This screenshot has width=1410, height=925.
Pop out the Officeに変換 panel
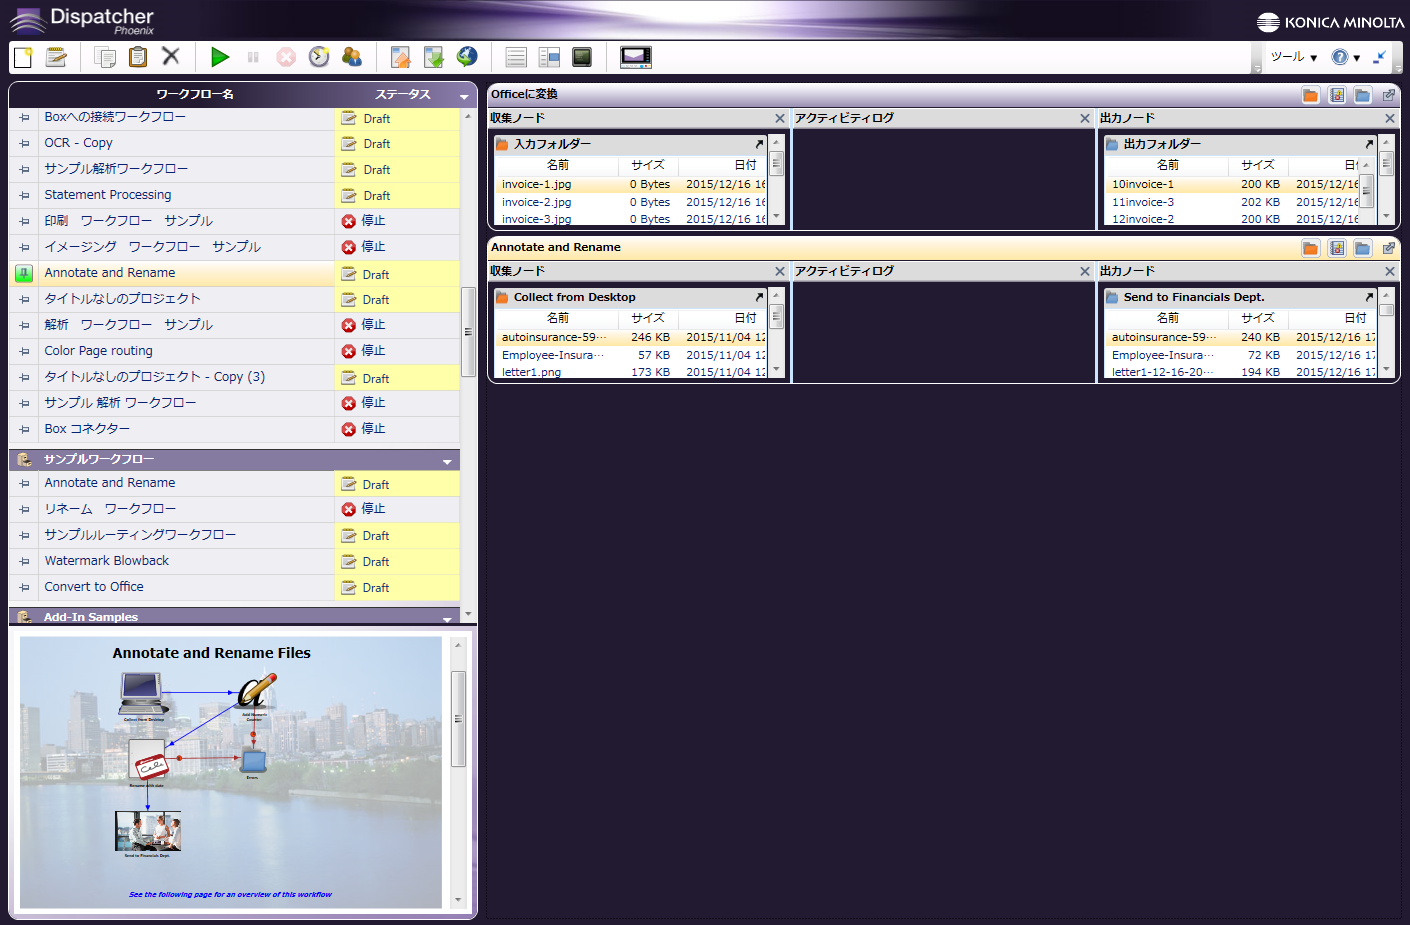pyautogui.click(x=1389, y=95)
